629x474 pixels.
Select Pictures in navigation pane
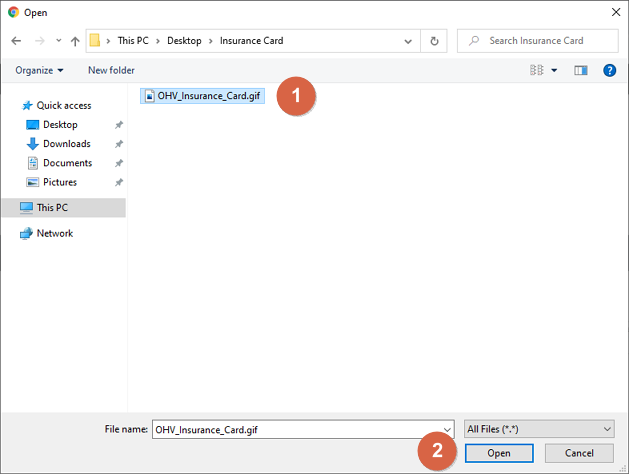59,182
